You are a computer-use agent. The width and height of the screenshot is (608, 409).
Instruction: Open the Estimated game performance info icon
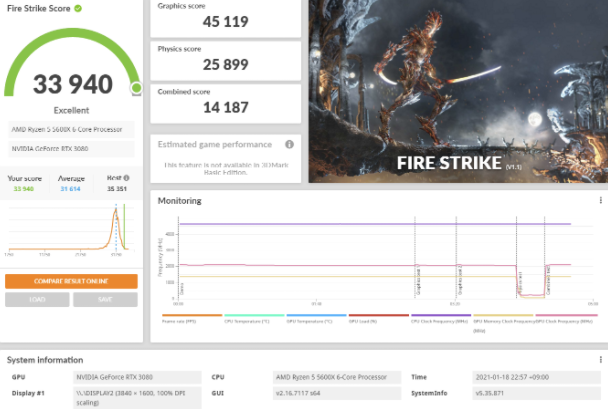pyautogui.click(x=289, y=144)
